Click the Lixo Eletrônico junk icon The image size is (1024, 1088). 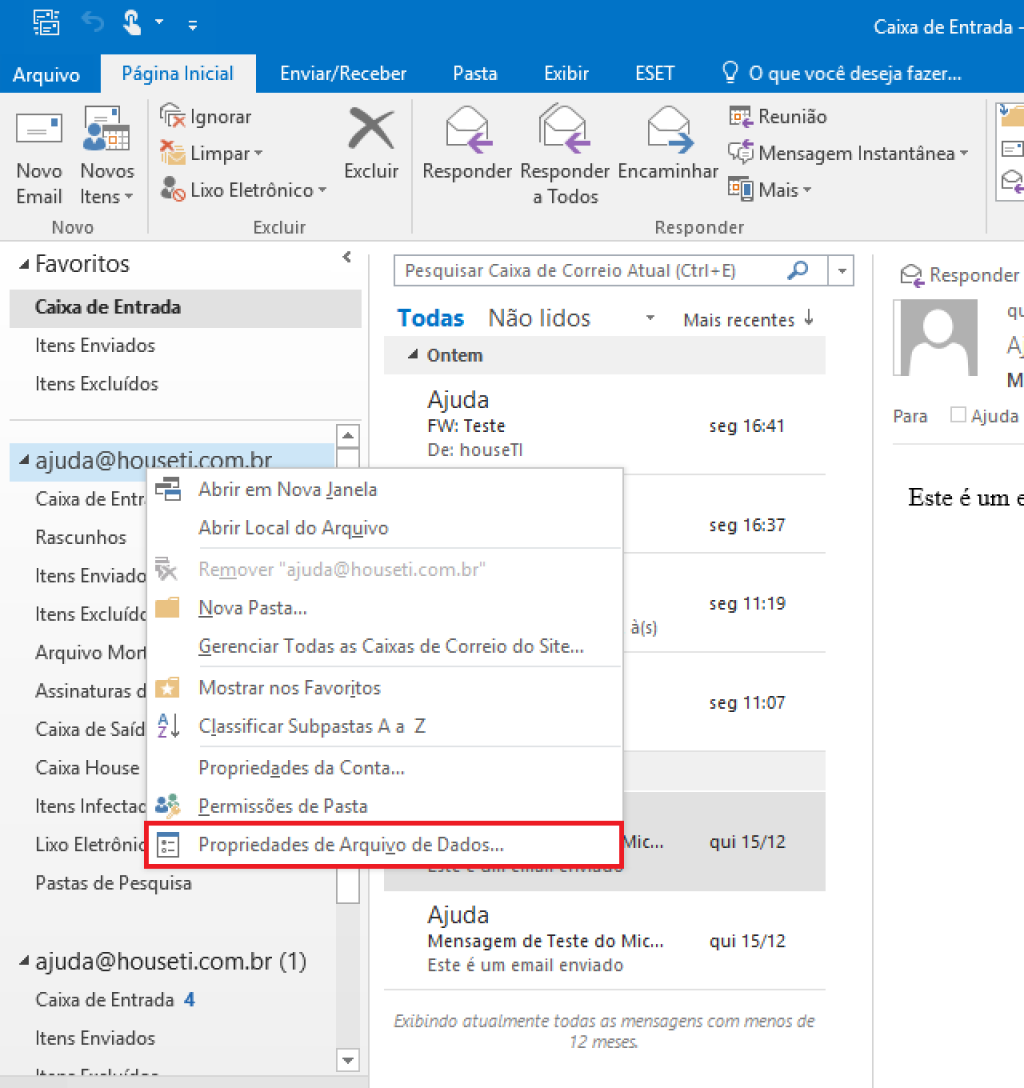(172, 189)
